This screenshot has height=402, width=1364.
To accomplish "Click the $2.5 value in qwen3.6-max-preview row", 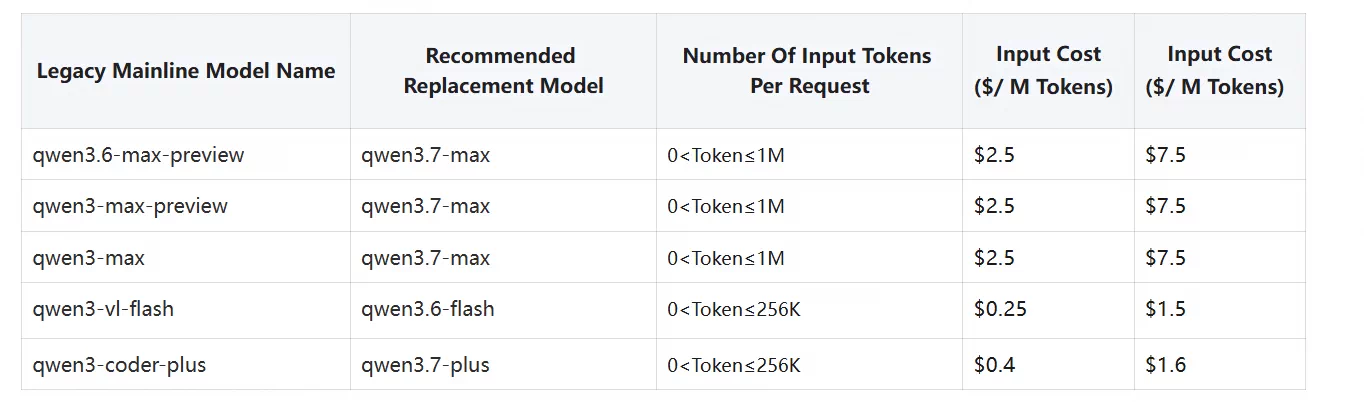I will pyautogui.click(x=994, y=155).
